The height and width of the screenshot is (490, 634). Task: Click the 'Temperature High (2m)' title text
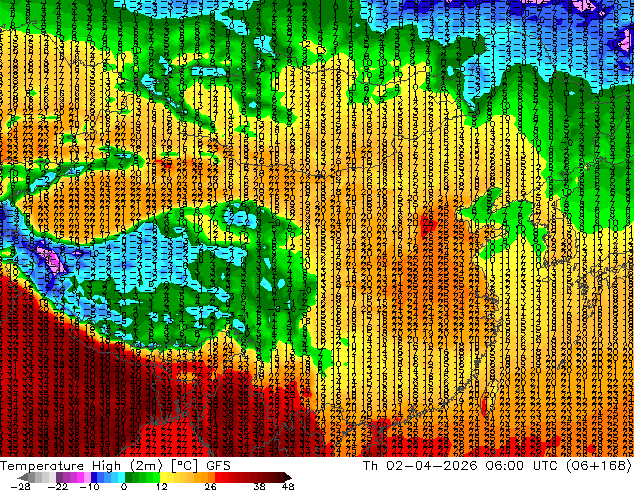[81, 466]
